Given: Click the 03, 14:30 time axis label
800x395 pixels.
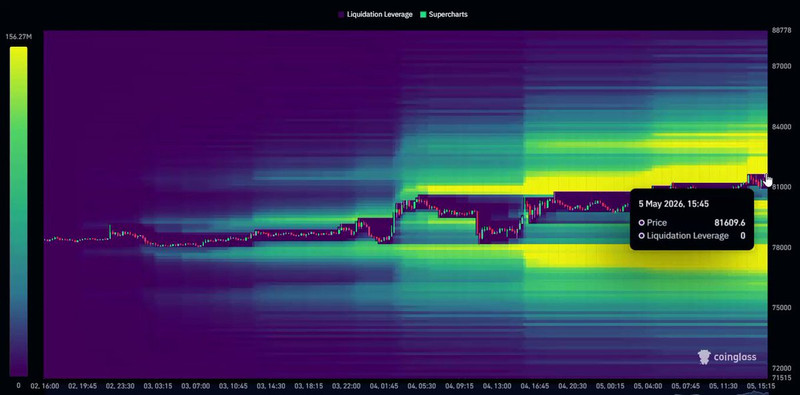Looking at the screenshot, I should click(x=271, y=386).
